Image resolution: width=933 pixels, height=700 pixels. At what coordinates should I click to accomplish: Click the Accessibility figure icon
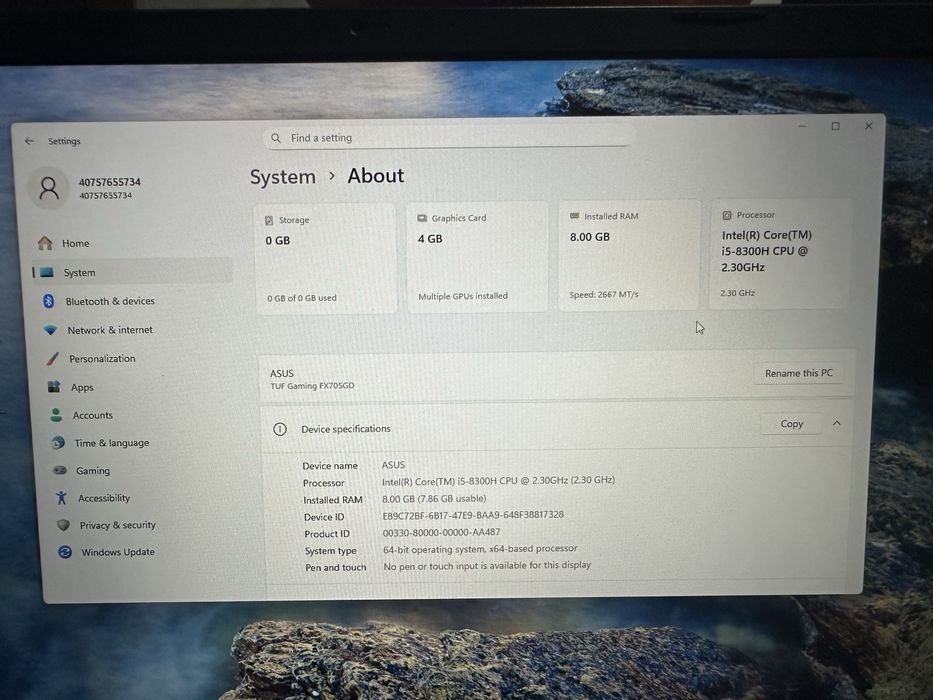point(61,498)
